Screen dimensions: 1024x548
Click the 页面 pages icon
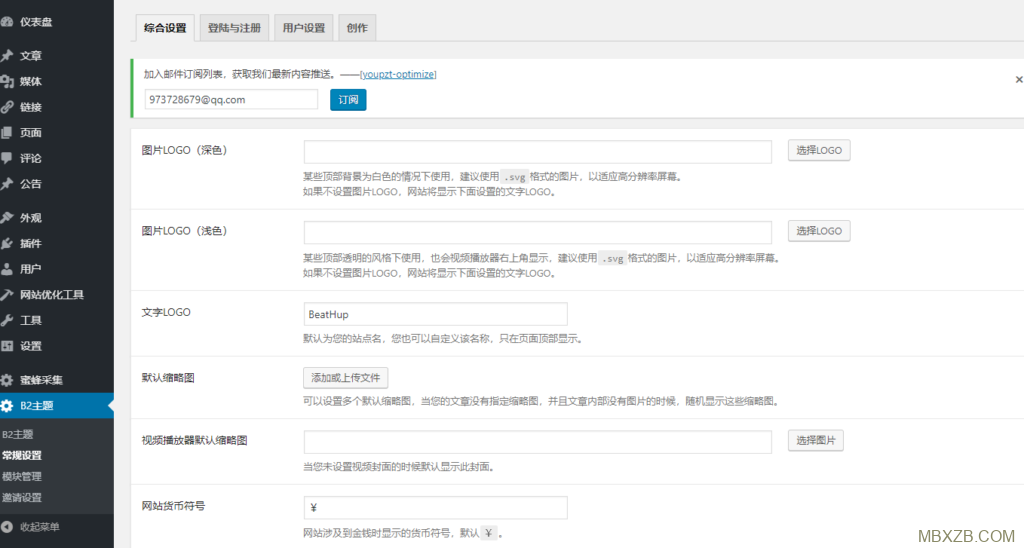pos(7,133)
